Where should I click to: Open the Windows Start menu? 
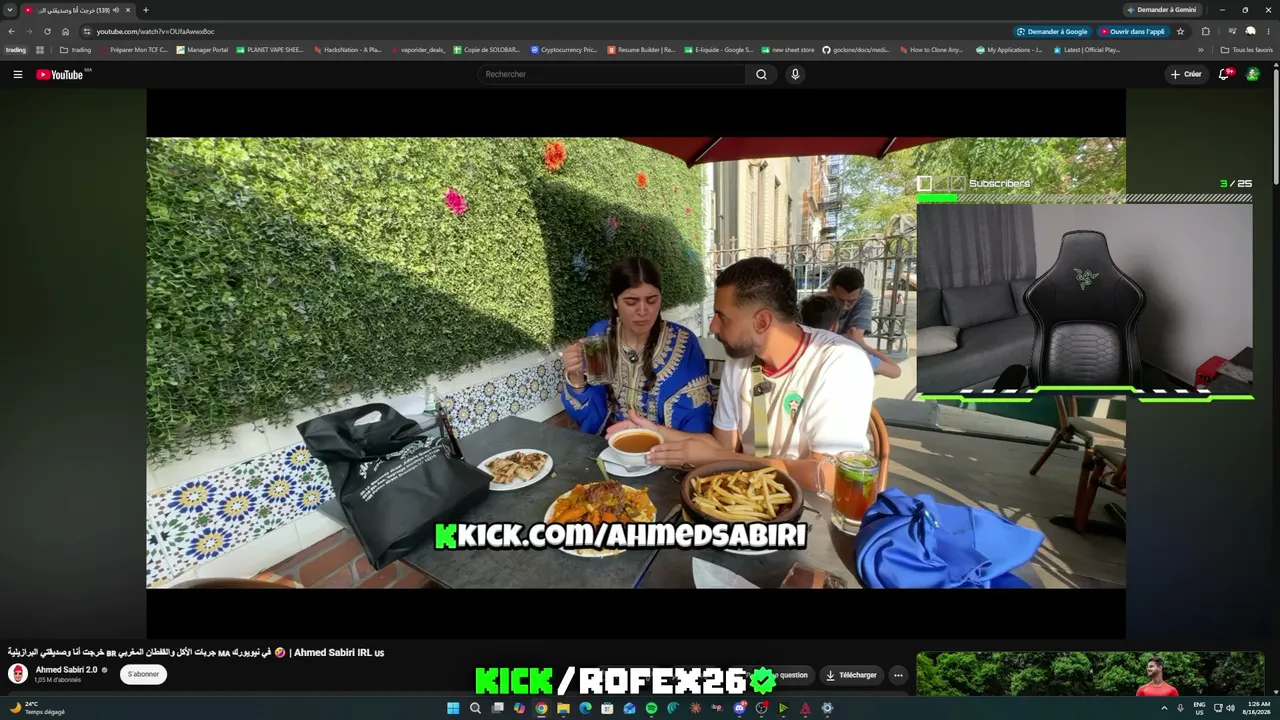pyautogui.click(x=453, y=708)
